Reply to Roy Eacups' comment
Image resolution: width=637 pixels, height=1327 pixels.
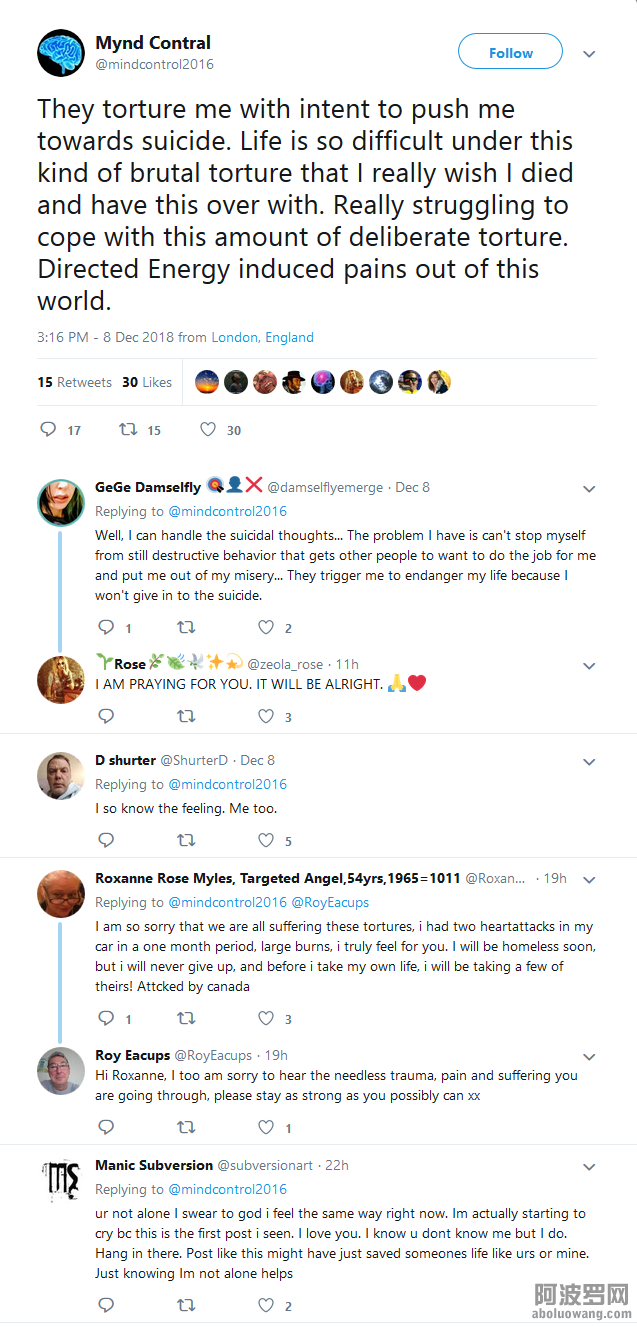106,1127
